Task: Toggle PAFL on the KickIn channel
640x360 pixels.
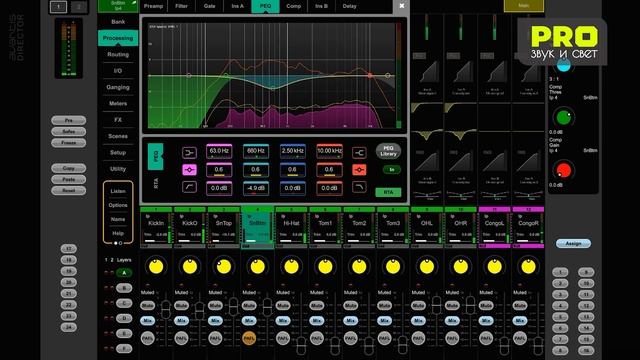Action: click(x=147, y=338)
